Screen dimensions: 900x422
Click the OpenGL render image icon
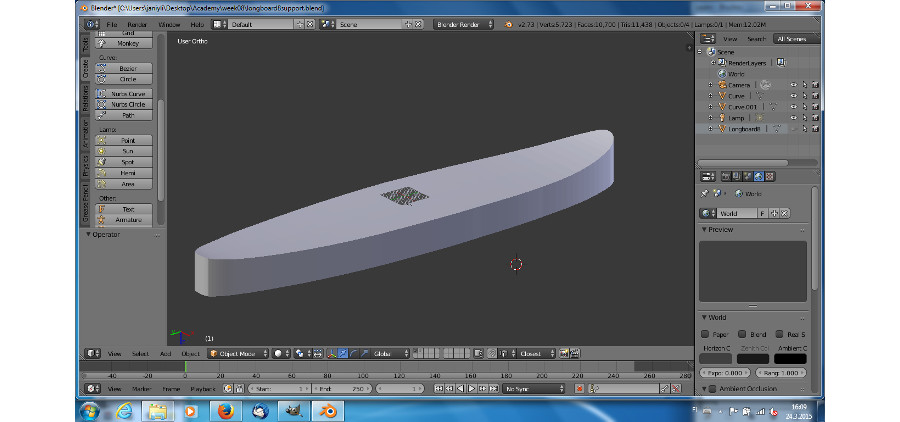click(564, 354)
